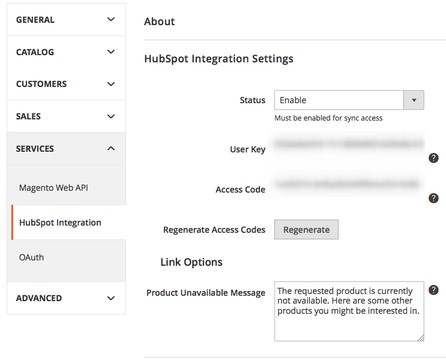446x360 pixels.
Task: Open OAuth settings item
Action: click(x=31, y=257)
